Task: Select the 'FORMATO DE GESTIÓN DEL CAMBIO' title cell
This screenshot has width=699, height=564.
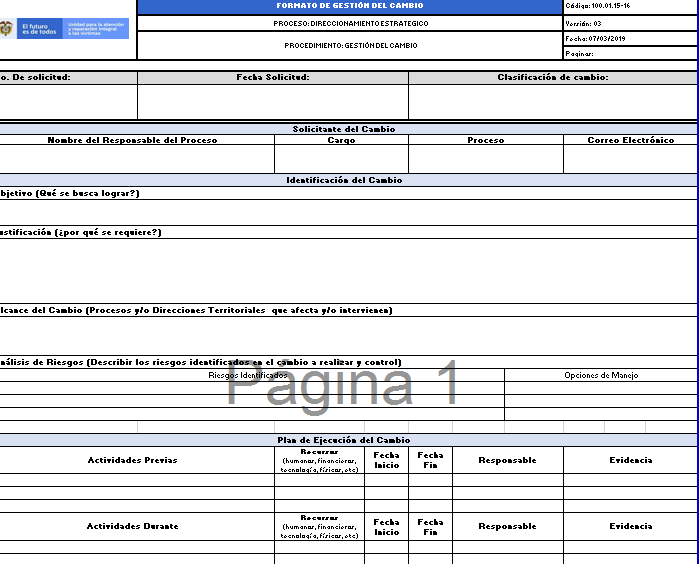Action: (350, 6)
